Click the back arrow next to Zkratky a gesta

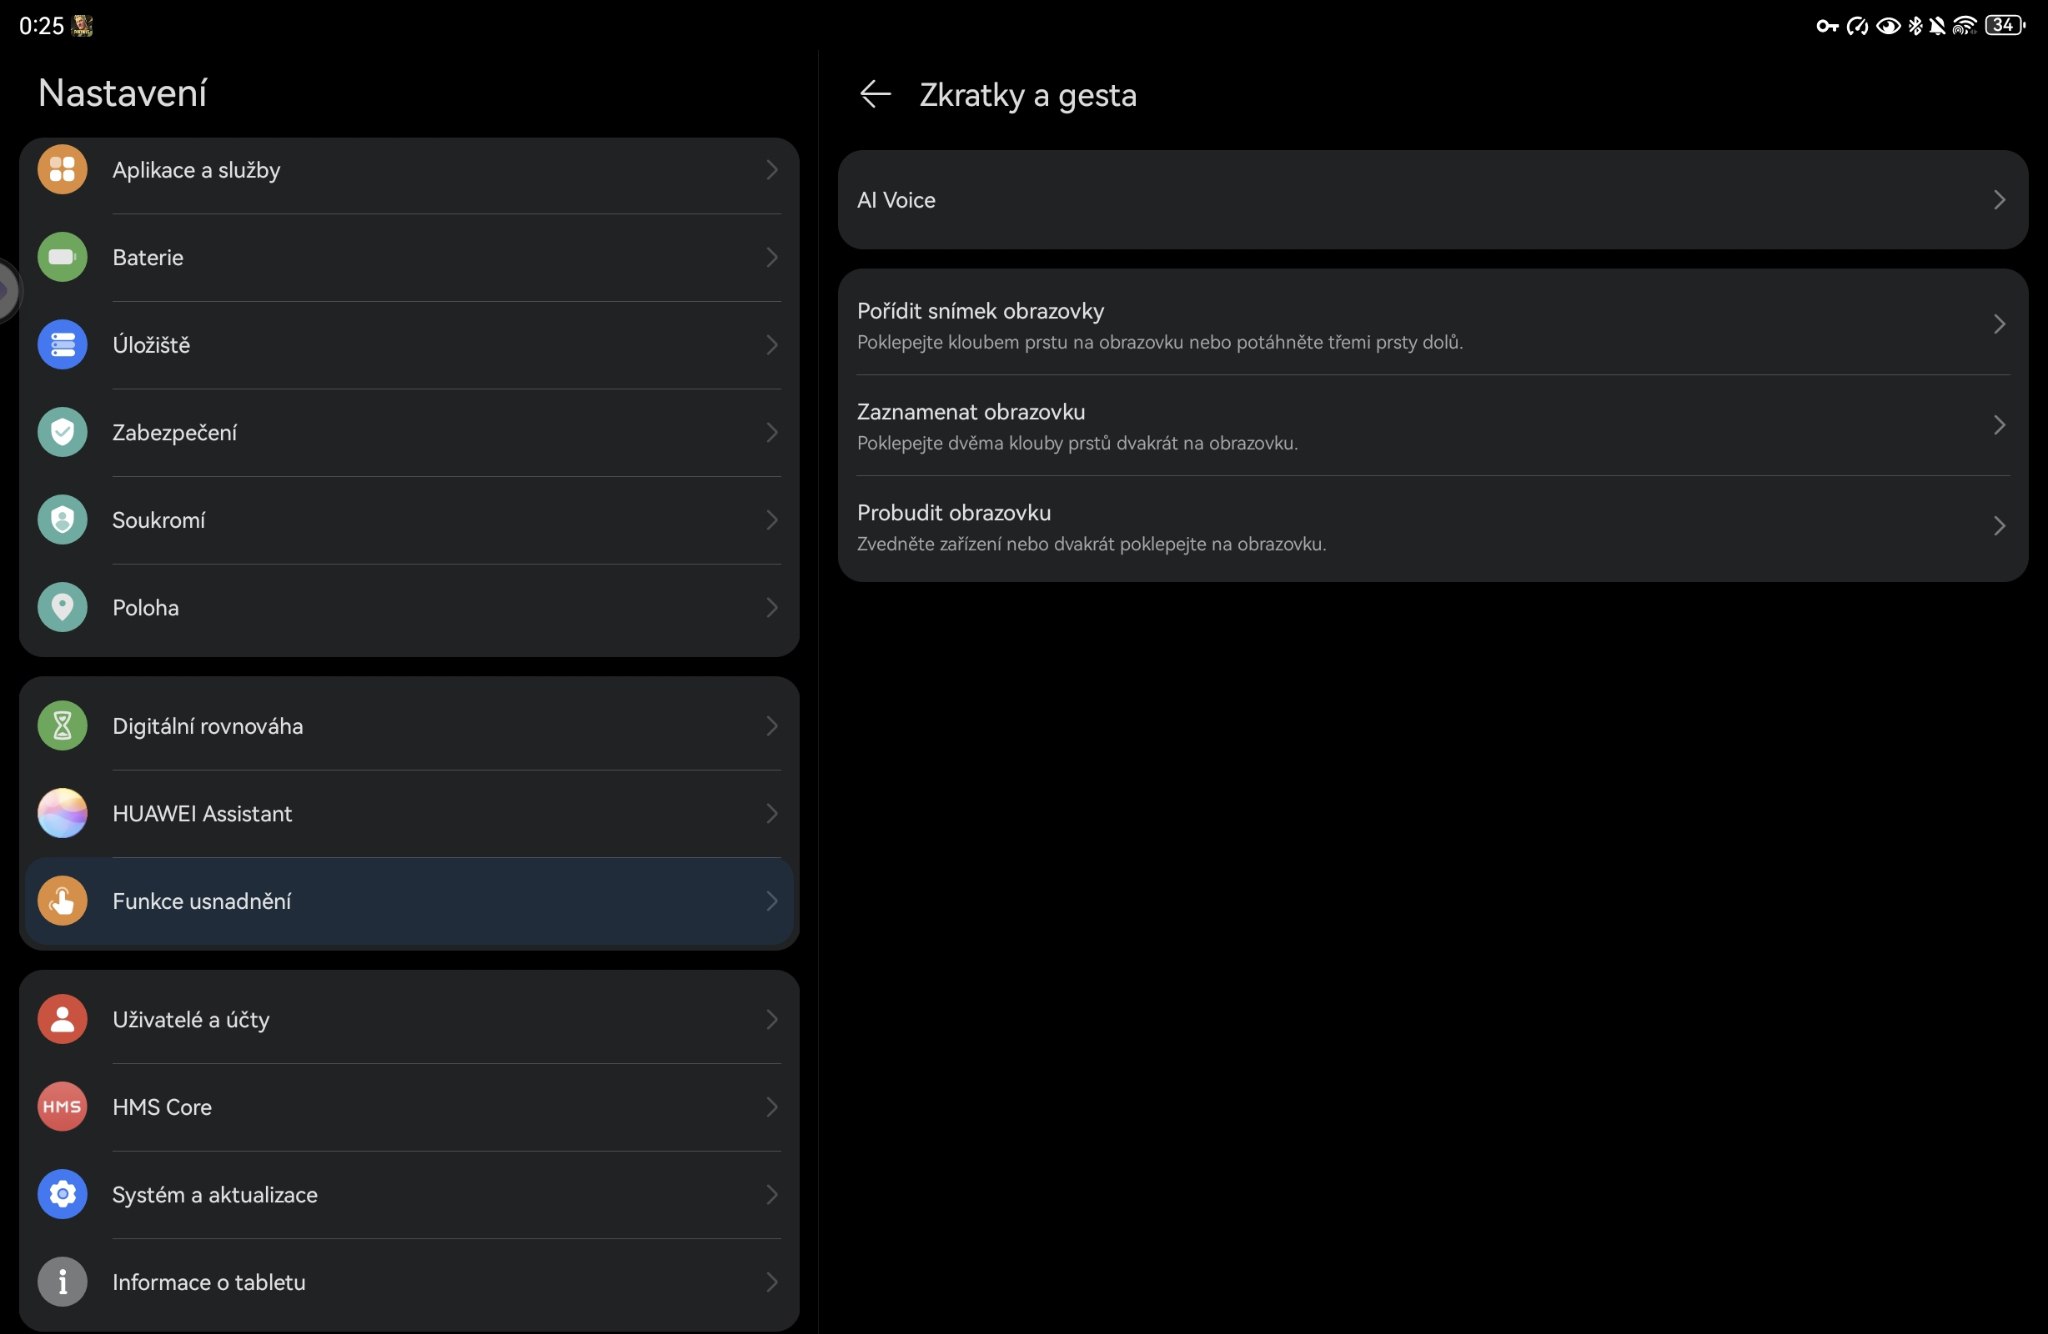pyautogui.click(x=875, y=94)
